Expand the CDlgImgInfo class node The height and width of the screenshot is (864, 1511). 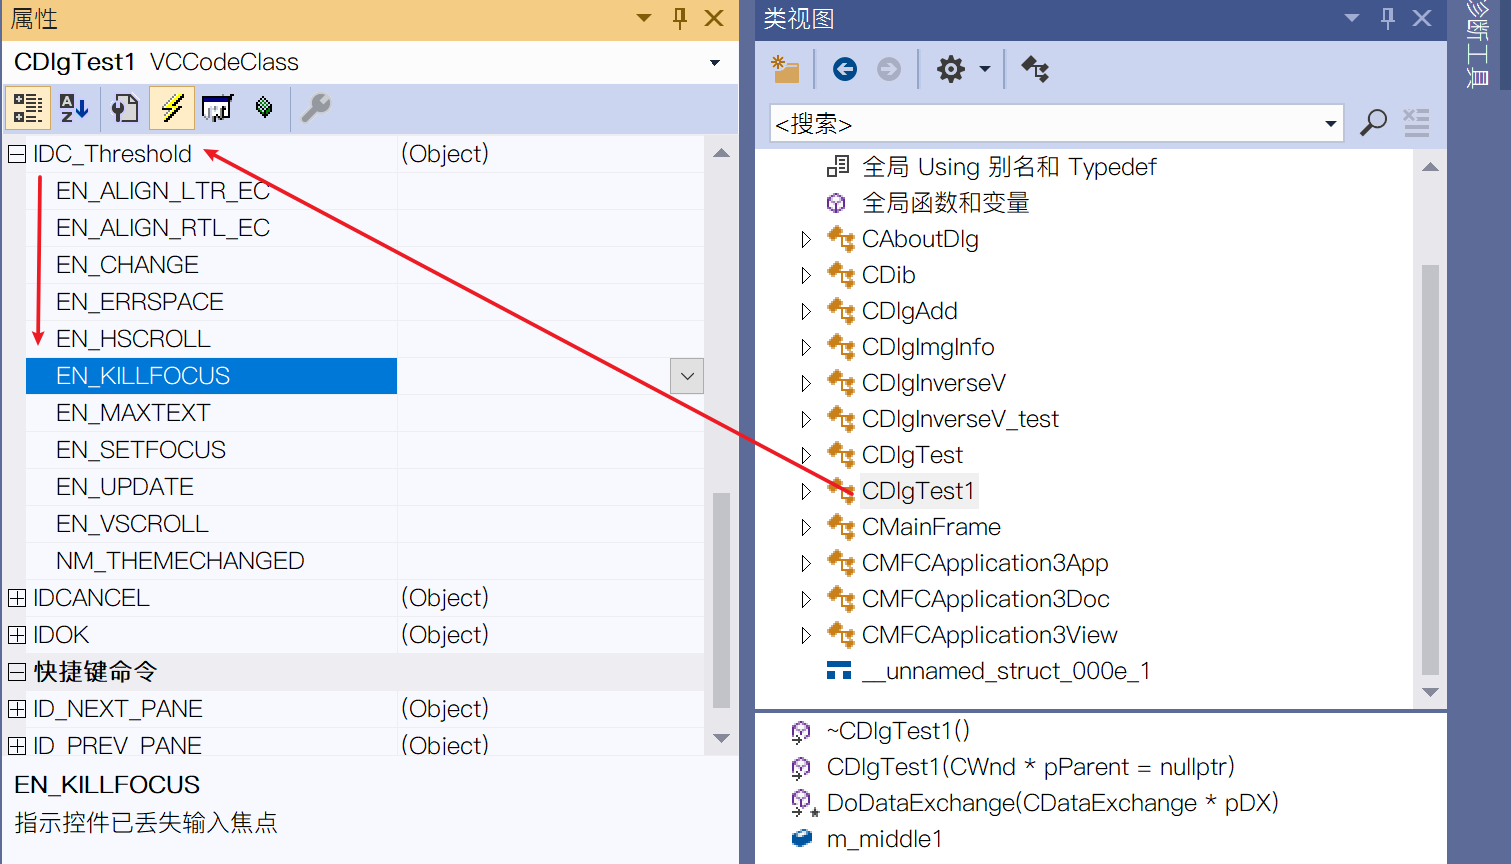point(806,347)
